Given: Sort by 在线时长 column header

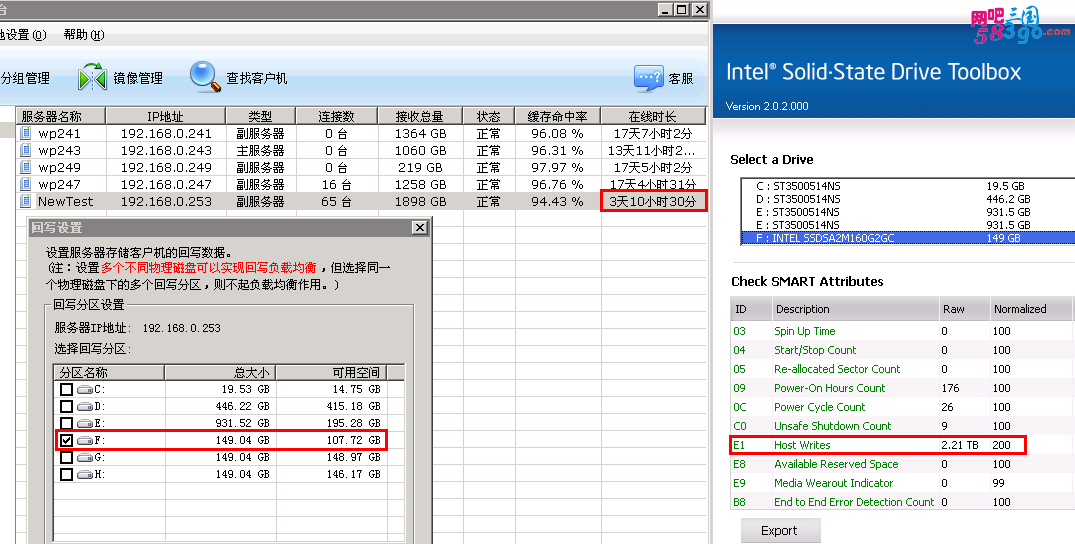Looking at the screenshot, I should [653, 116].
